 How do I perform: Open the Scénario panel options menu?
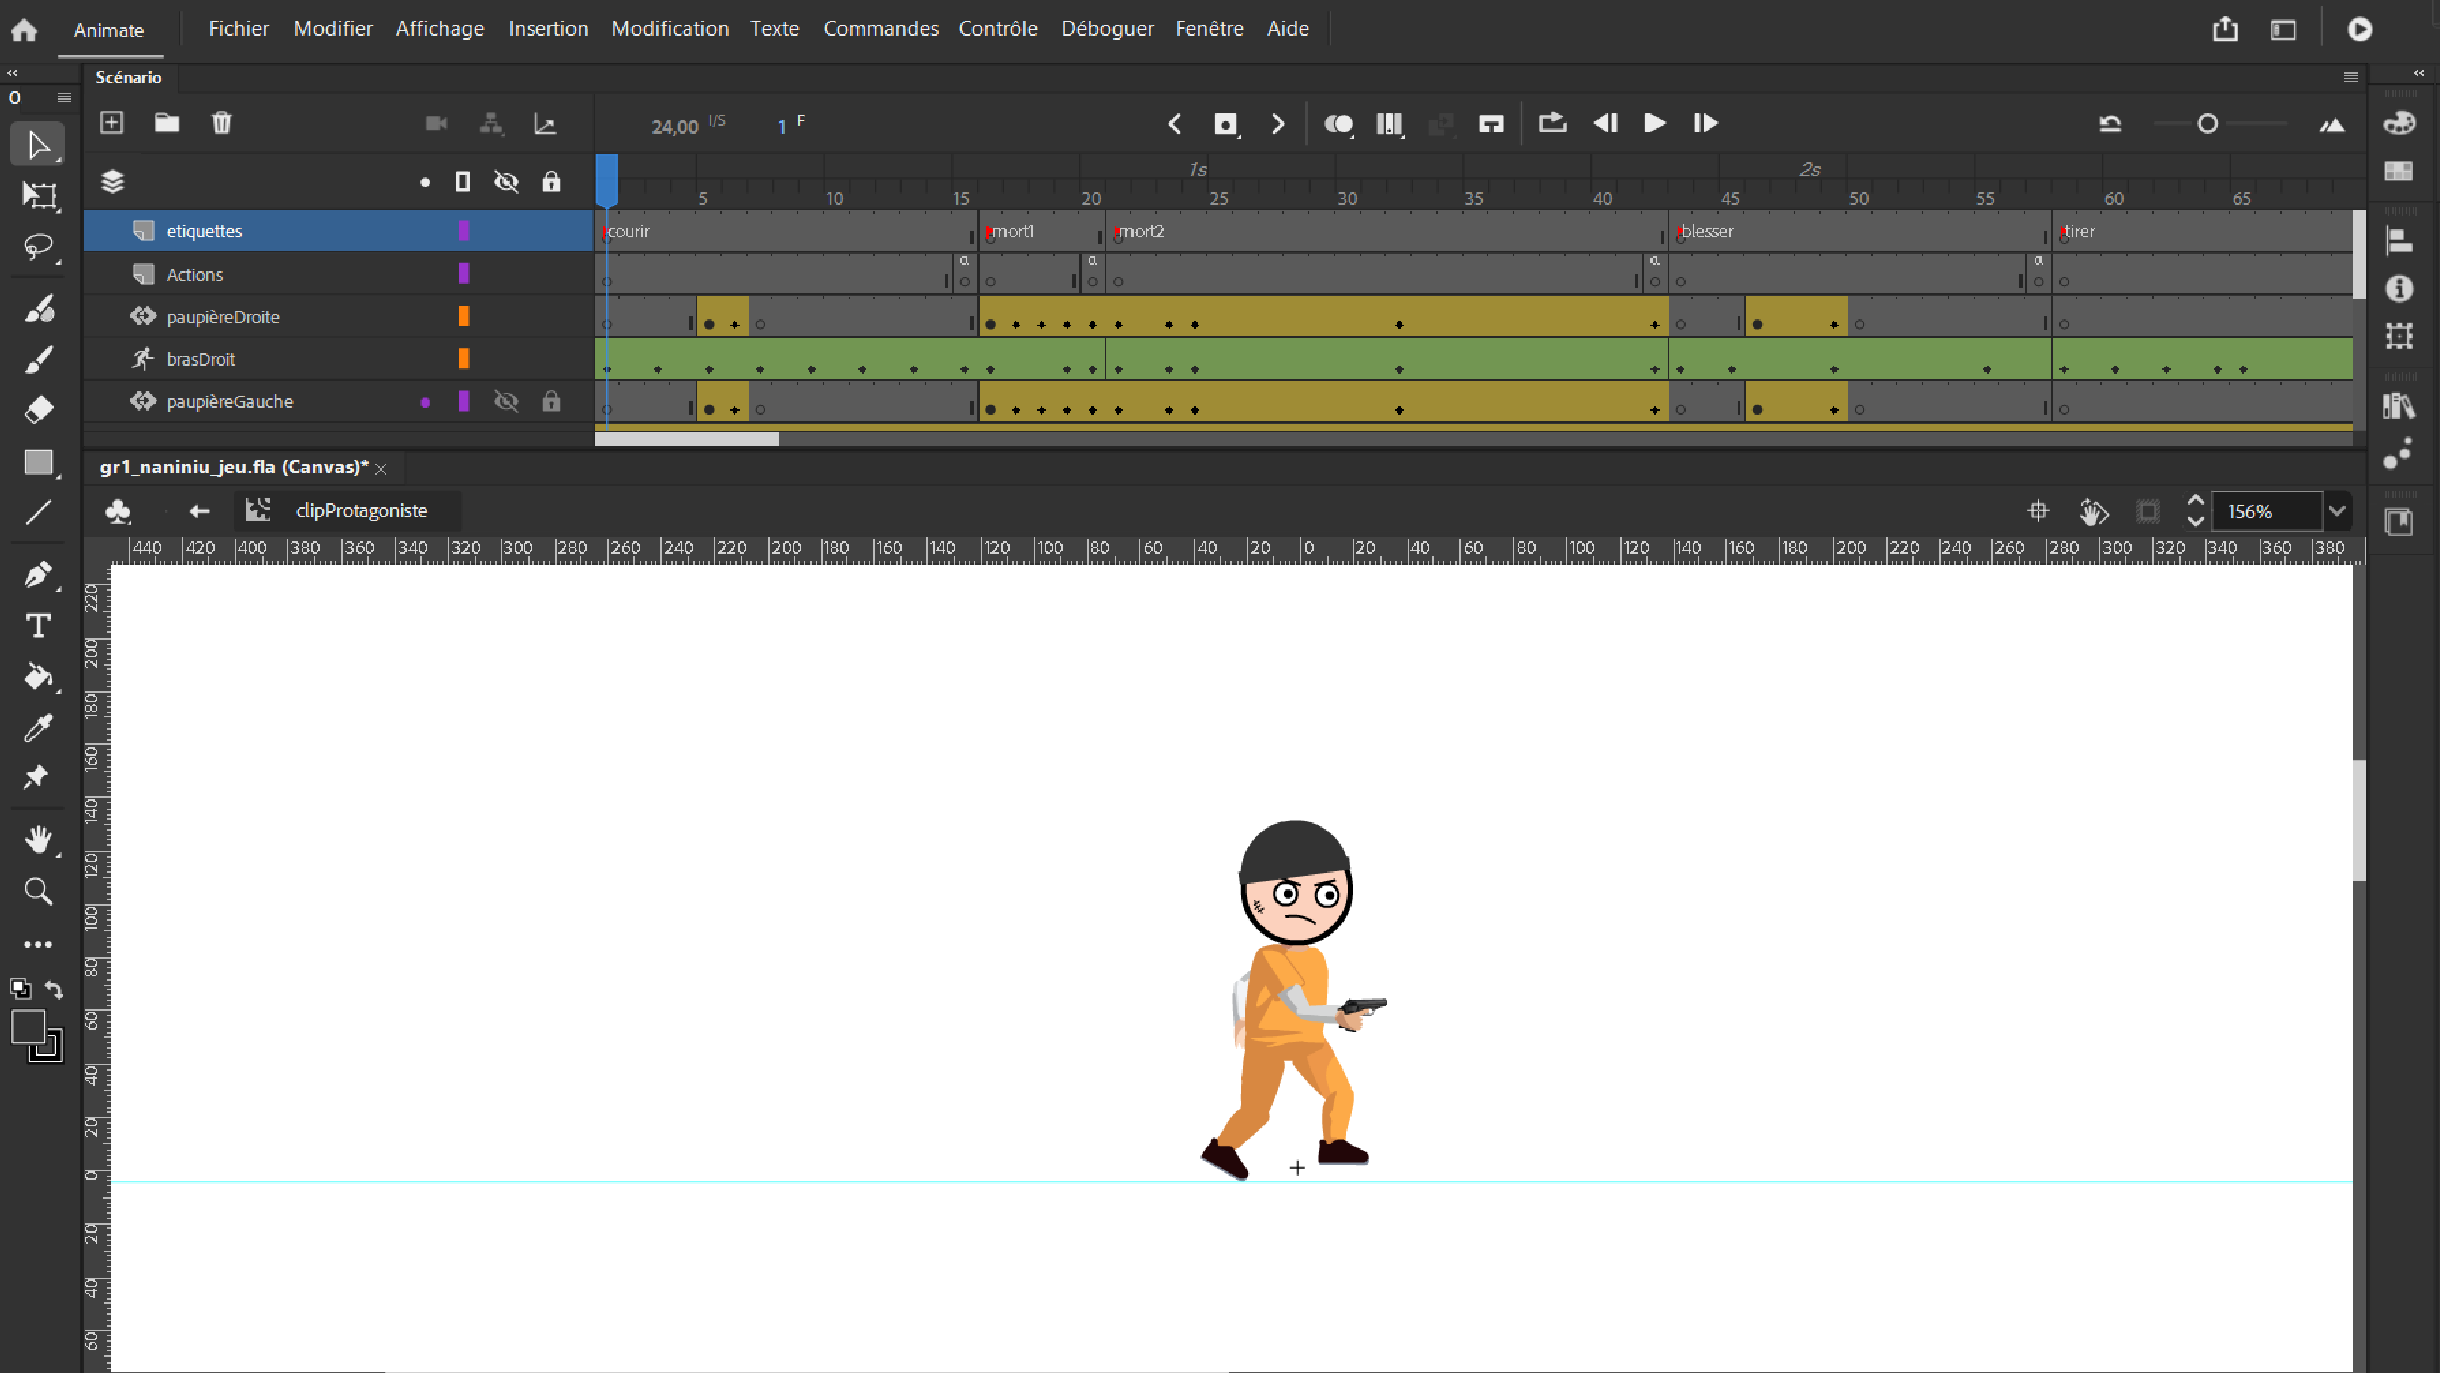(2350, 77)
